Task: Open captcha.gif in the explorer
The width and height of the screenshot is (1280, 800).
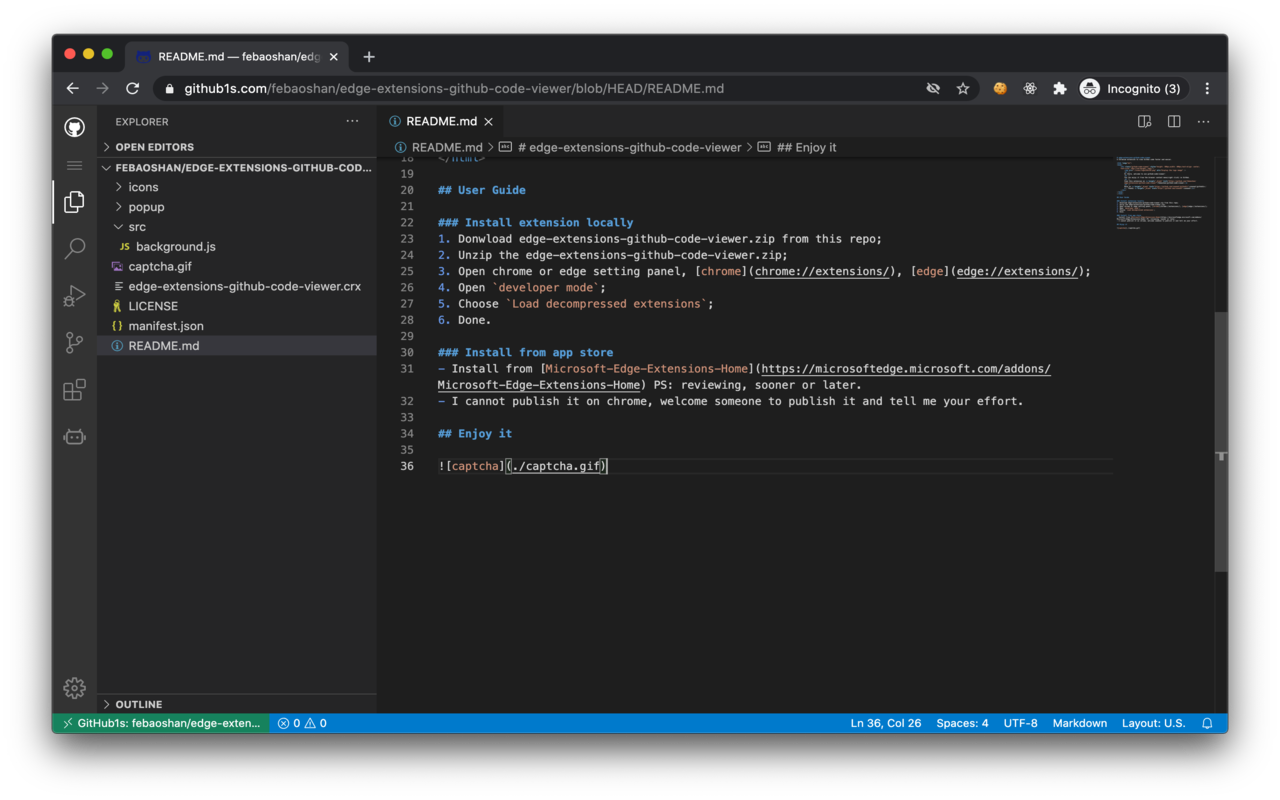Action: click(237, 266)
